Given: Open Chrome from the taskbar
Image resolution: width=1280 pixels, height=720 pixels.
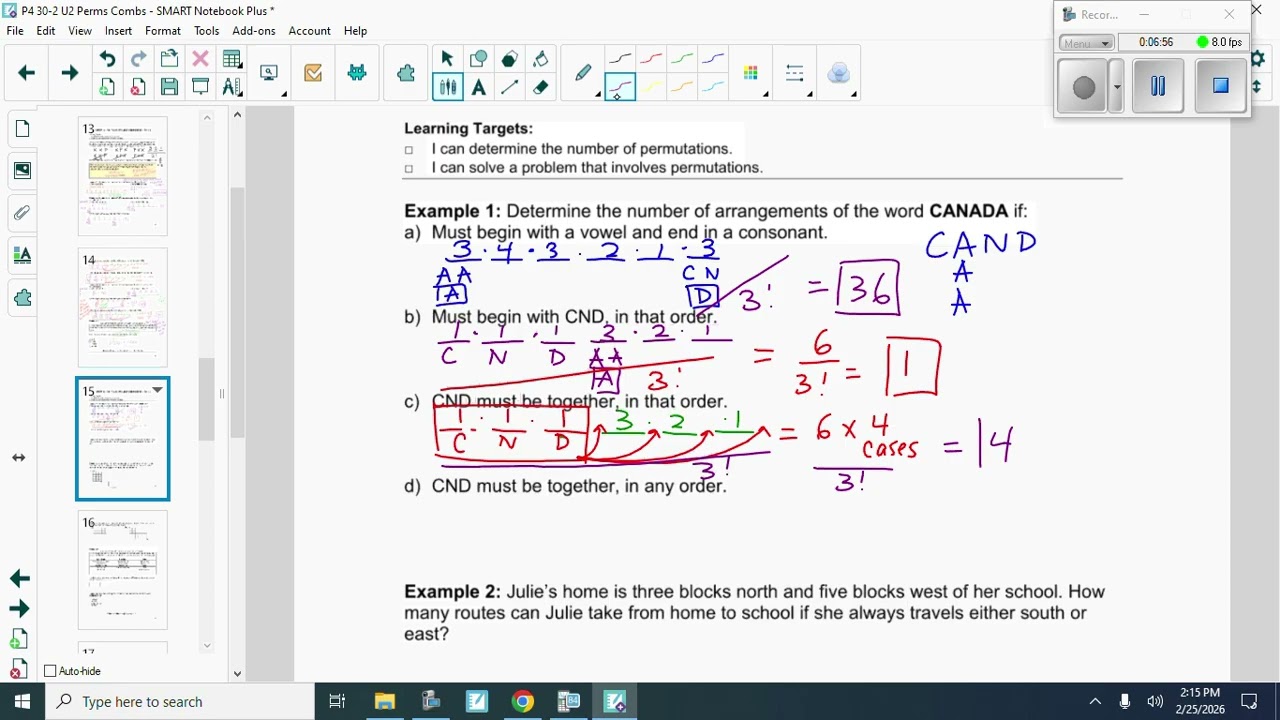Looking at the screenshot, I should (523, 701).
